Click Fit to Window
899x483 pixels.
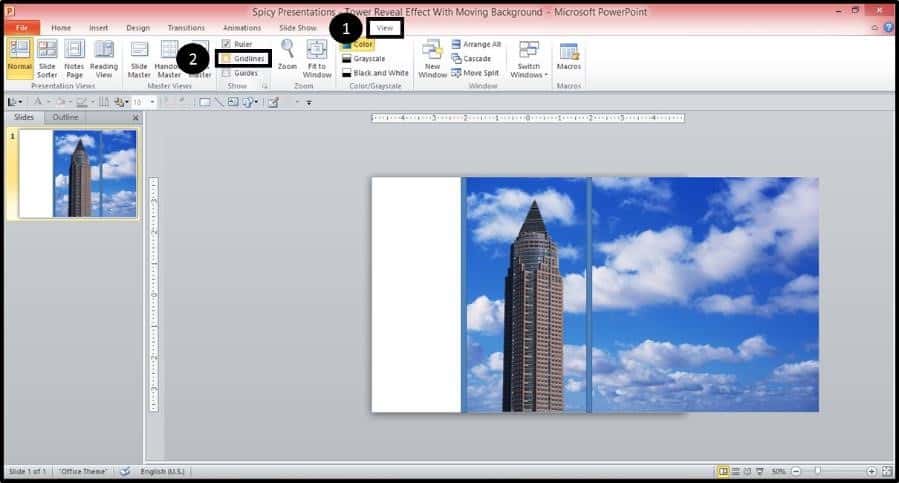tap(317, 58)
